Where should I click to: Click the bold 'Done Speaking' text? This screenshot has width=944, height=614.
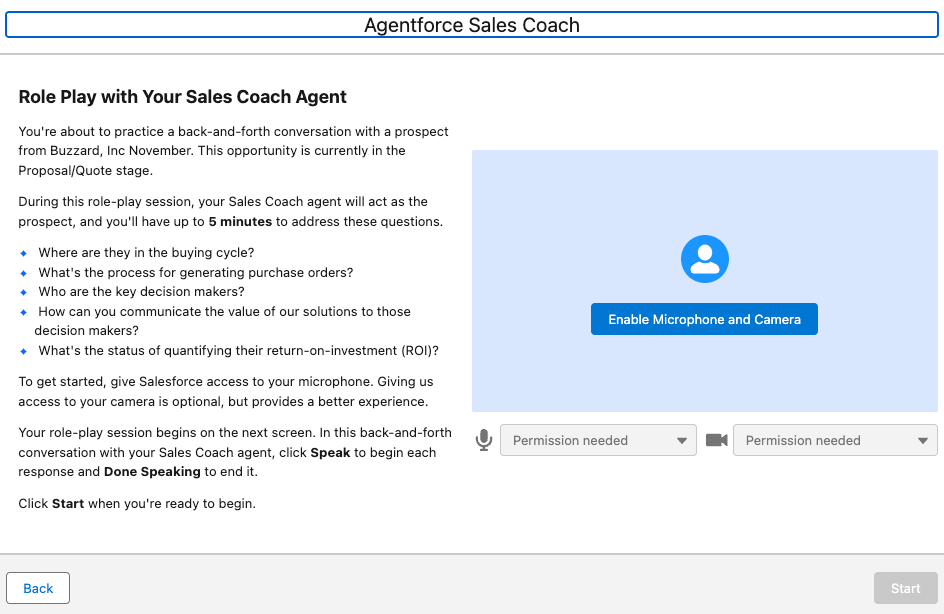[152, 471]
